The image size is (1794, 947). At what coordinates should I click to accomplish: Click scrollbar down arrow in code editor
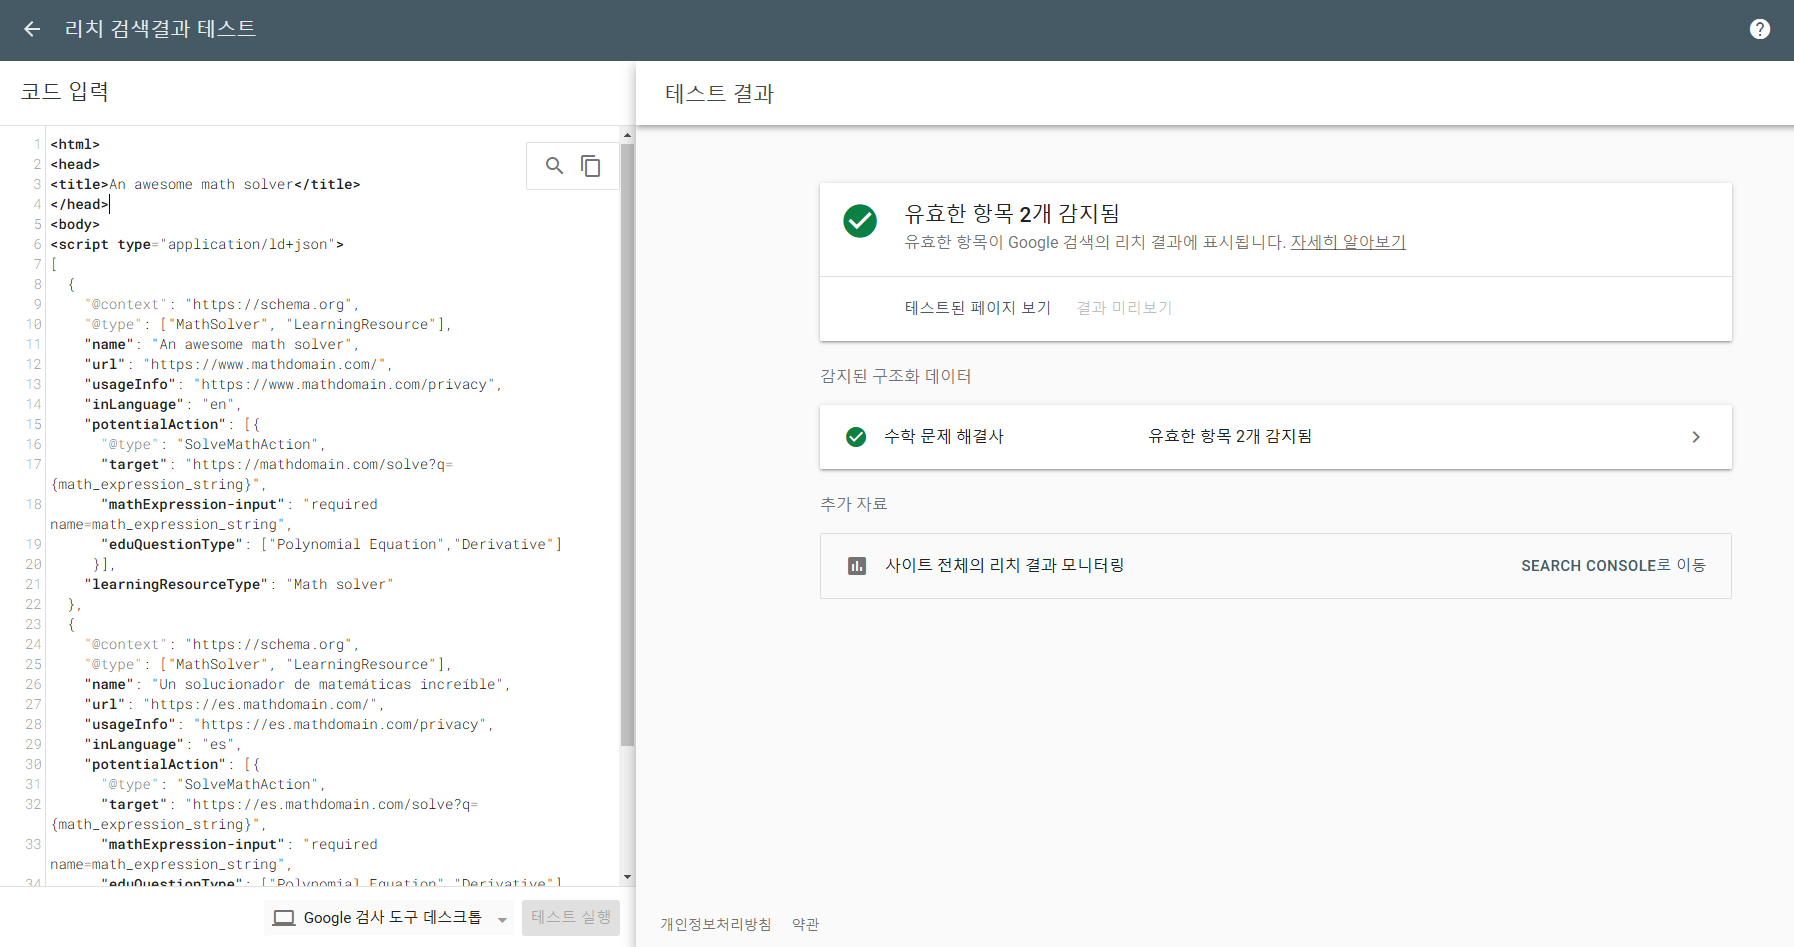(x=627, y=877)
